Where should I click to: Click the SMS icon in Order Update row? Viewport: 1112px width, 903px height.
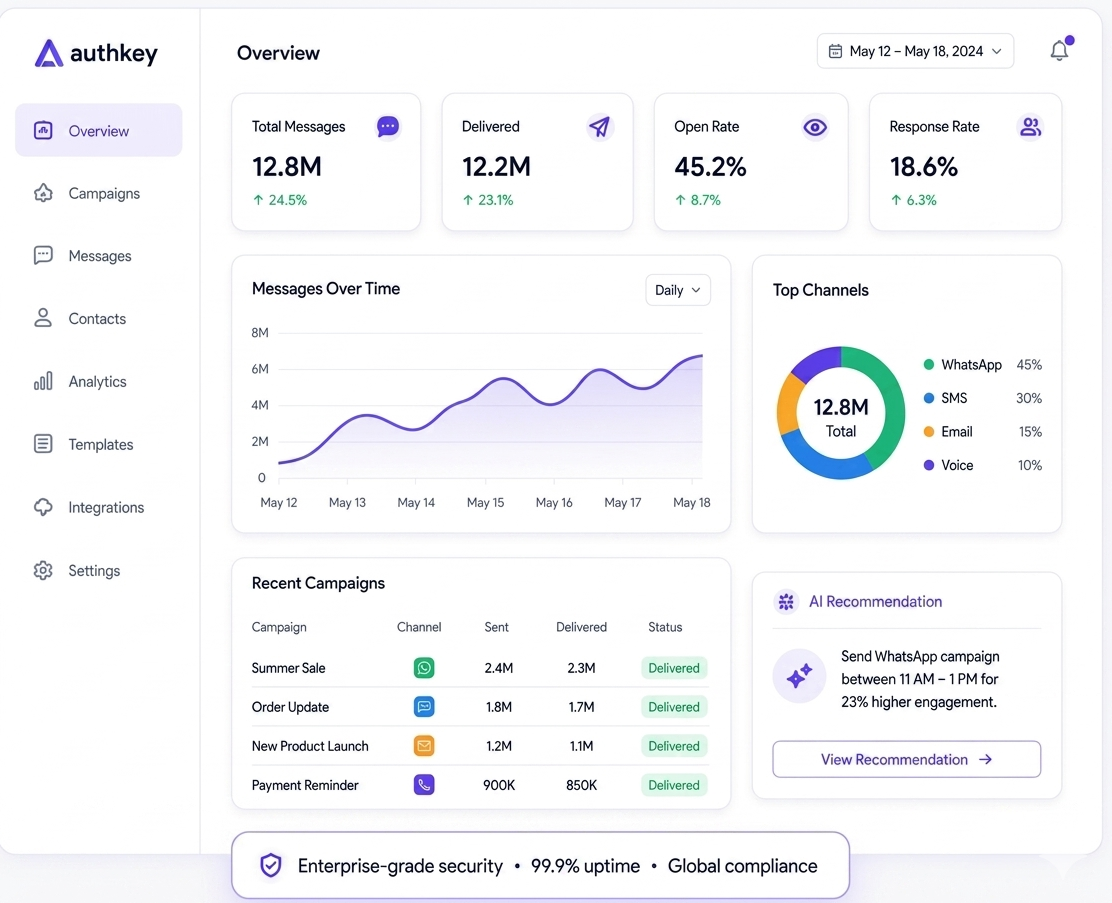click(x=424, y=707)
